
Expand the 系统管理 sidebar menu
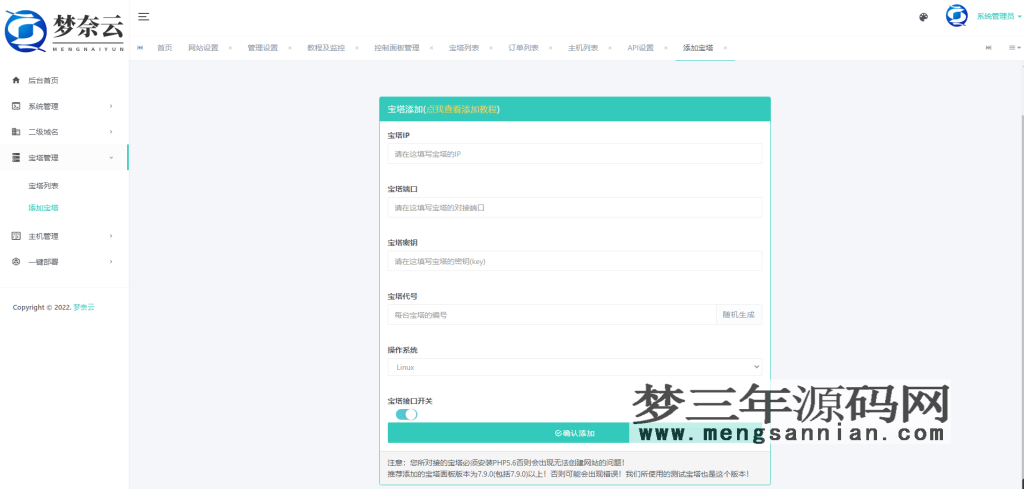64,106
